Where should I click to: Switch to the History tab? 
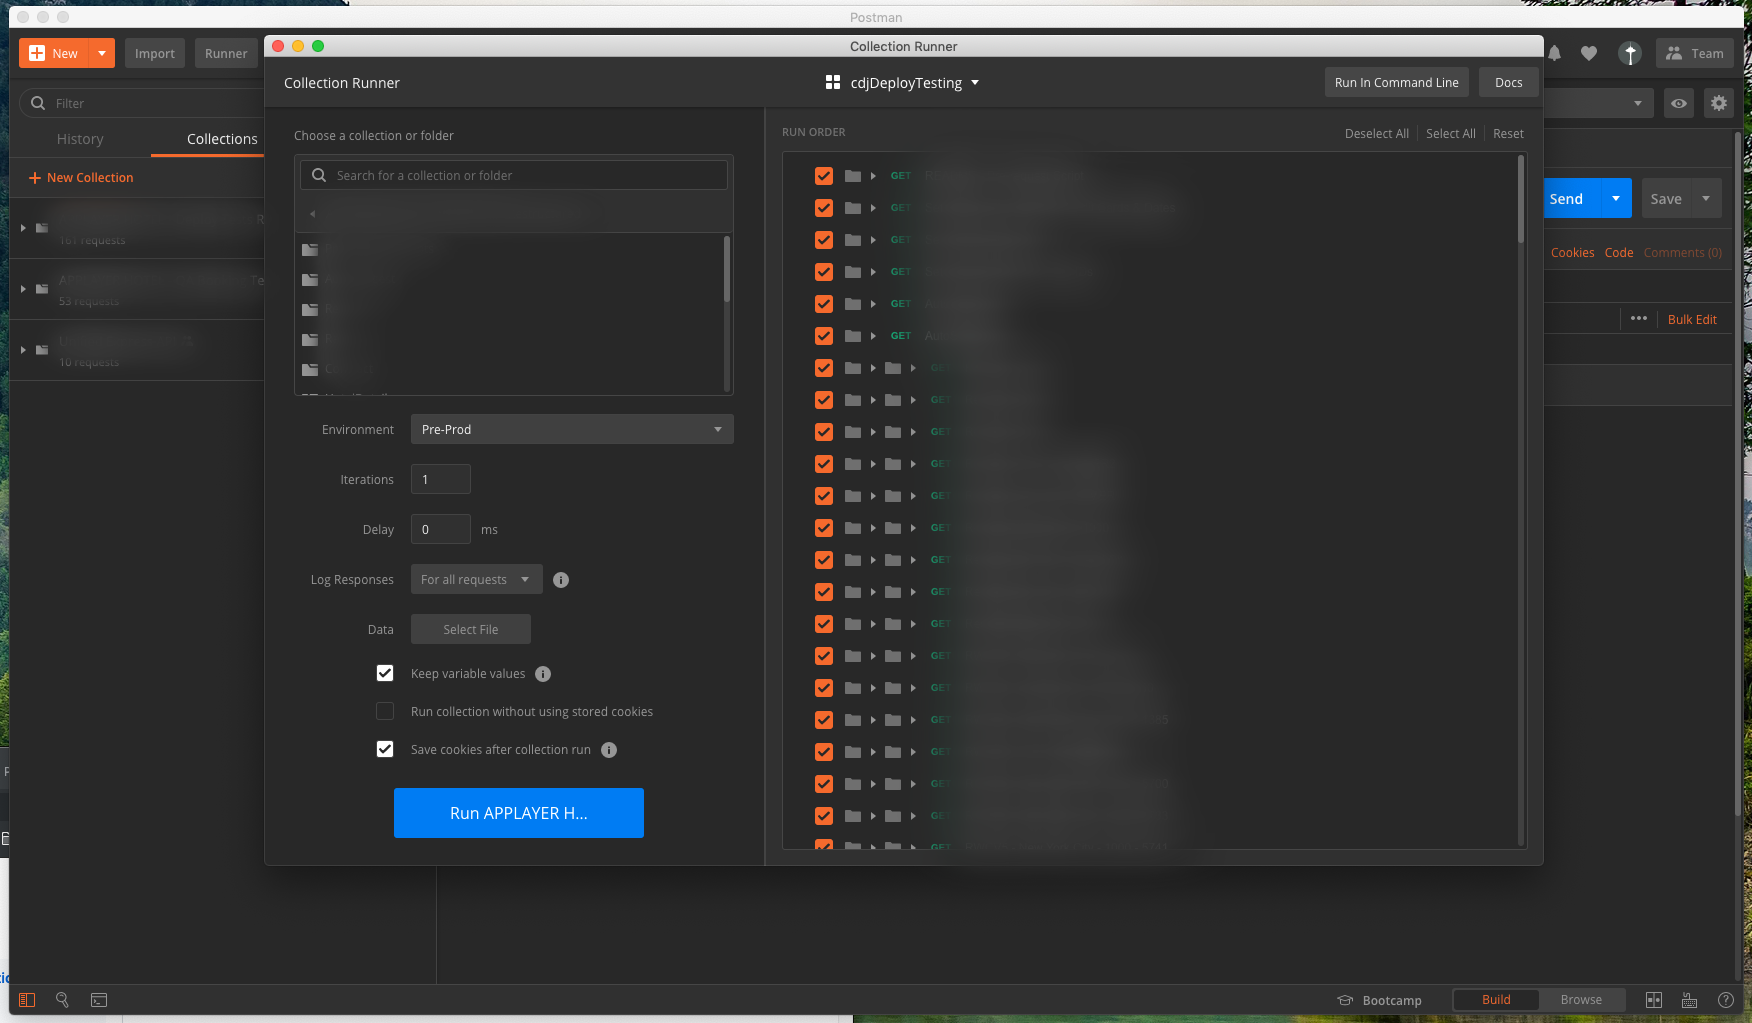(80, 138)
